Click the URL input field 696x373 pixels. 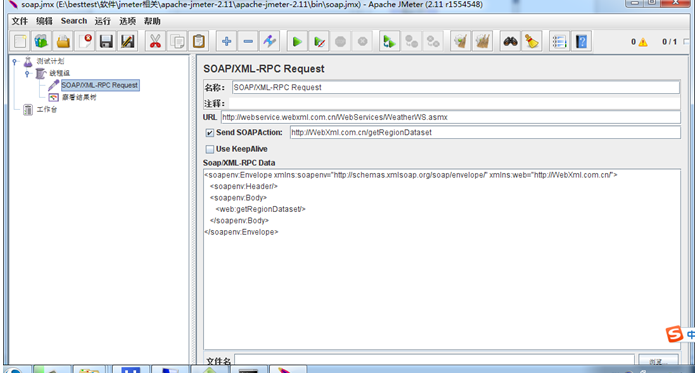[451, 117]
